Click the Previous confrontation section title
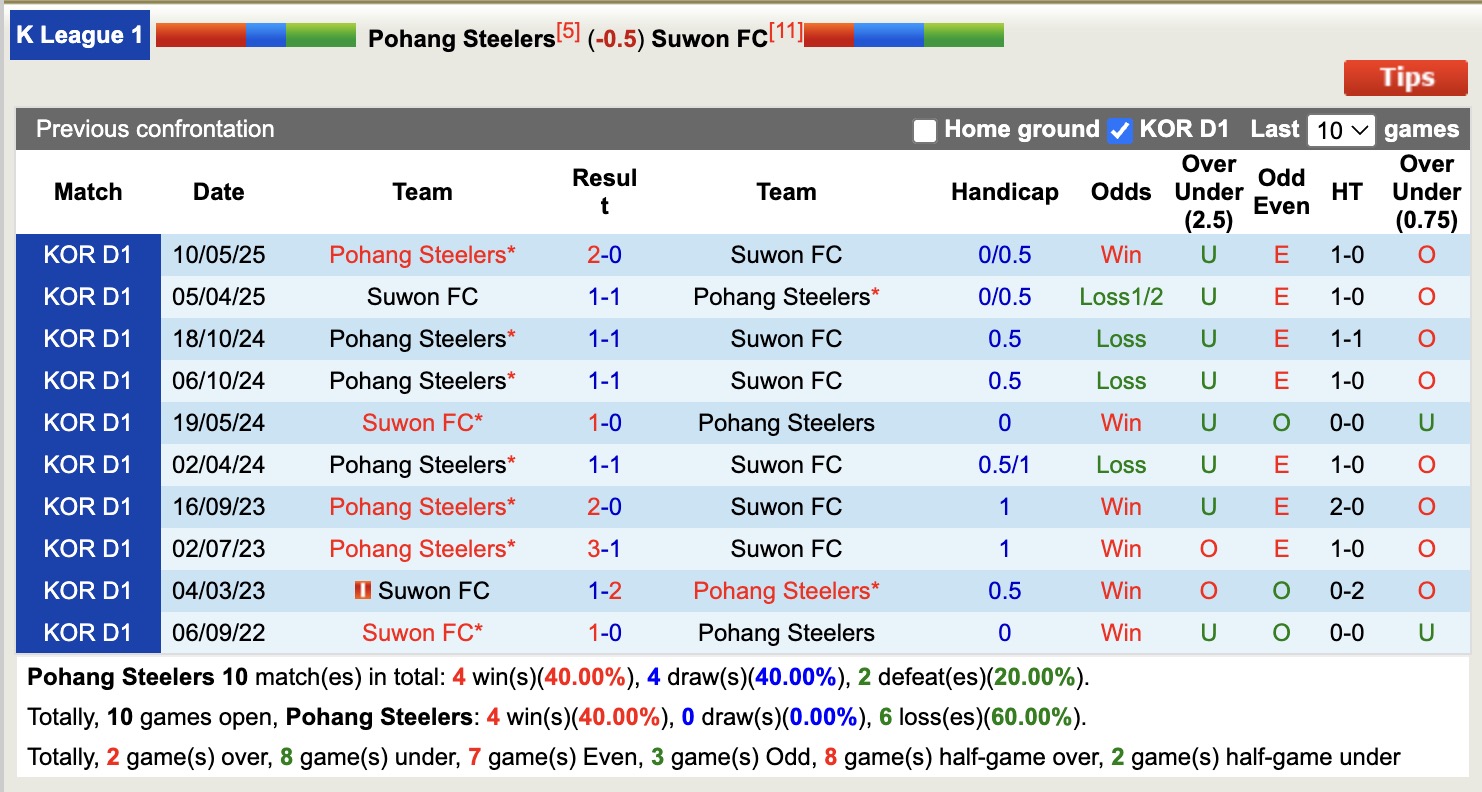1482x792 pixels. [x=155, y=129]
